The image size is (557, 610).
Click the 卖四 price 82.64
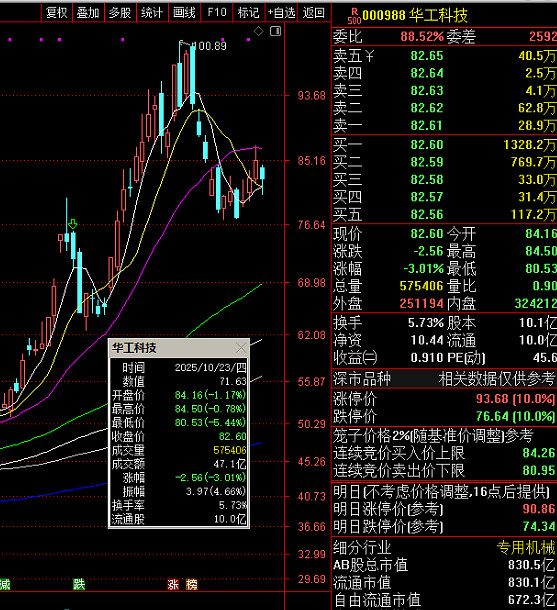pos(427,74)
